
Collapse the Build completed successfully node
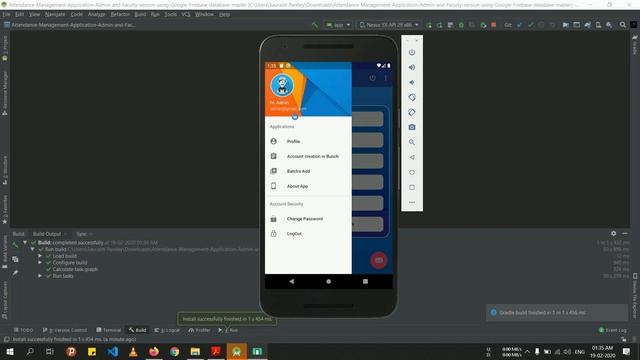(x=25, y=242)
